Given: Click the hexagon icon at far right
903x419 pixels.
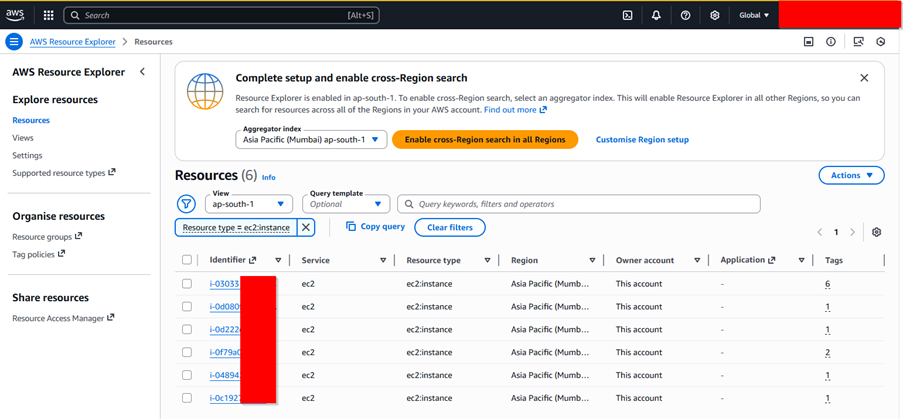Looking at the screenshot, I should (x=881, y=42).
